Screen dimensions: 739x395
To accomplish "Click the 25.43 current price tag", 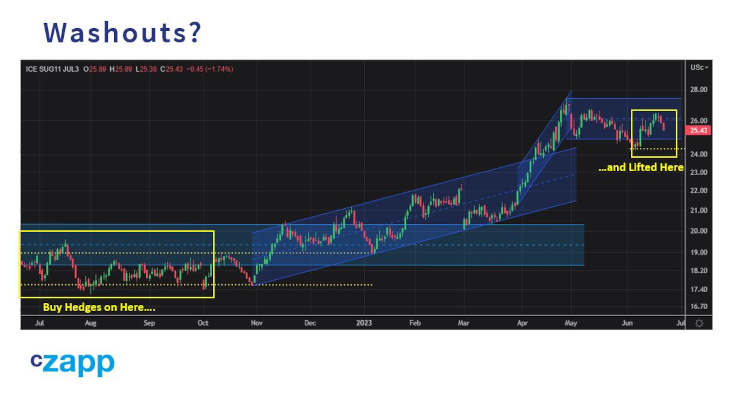I will [698, 131].
